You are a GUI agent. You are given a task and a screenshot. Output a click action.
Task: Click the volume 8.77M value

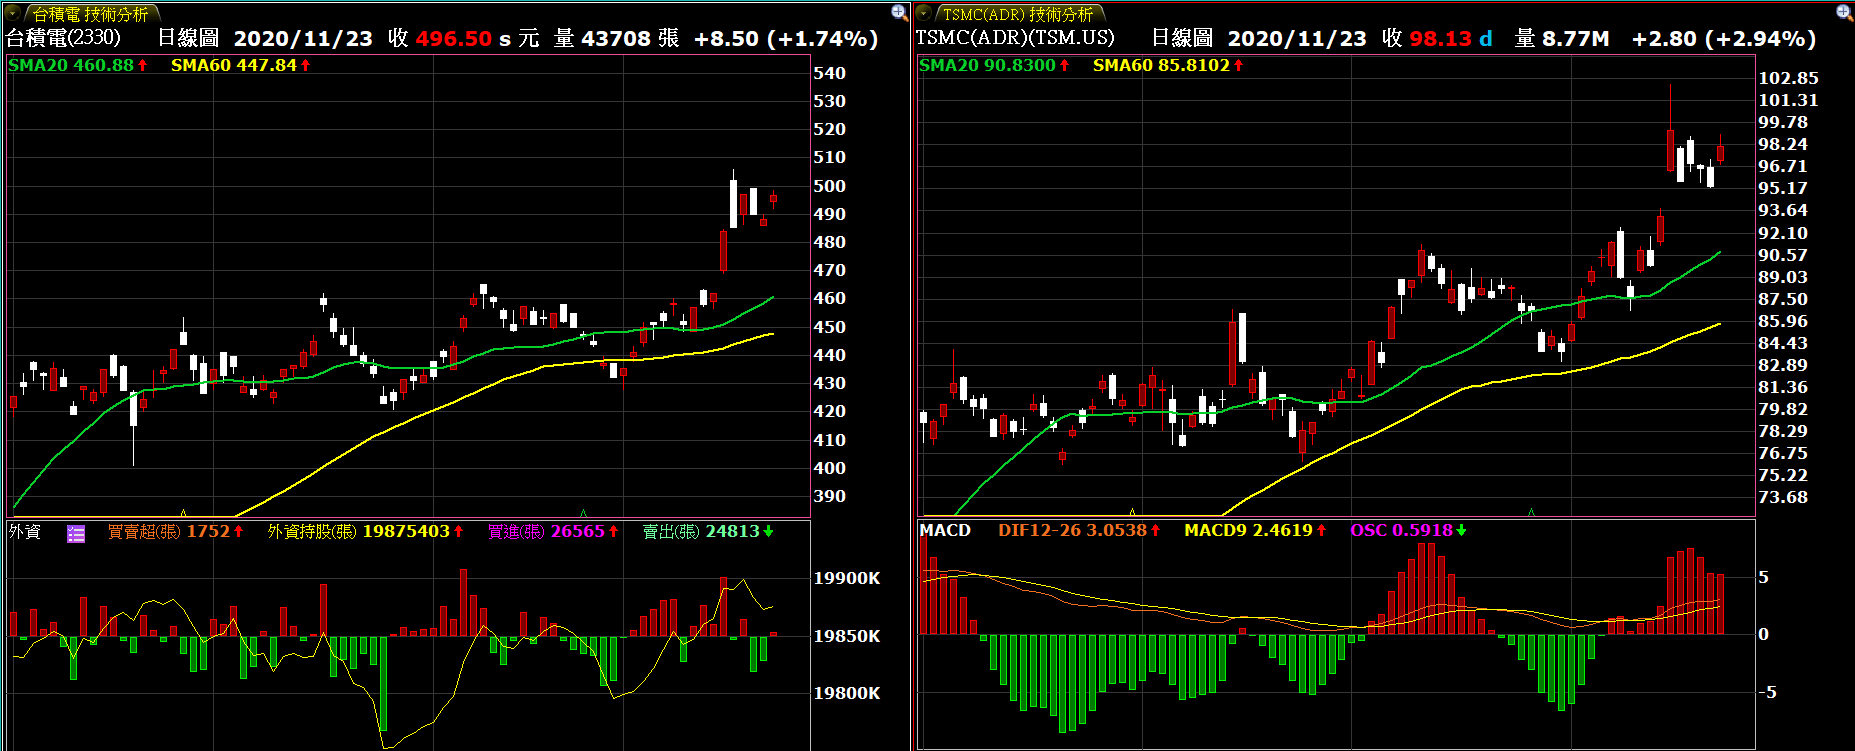click(1575, 38)
